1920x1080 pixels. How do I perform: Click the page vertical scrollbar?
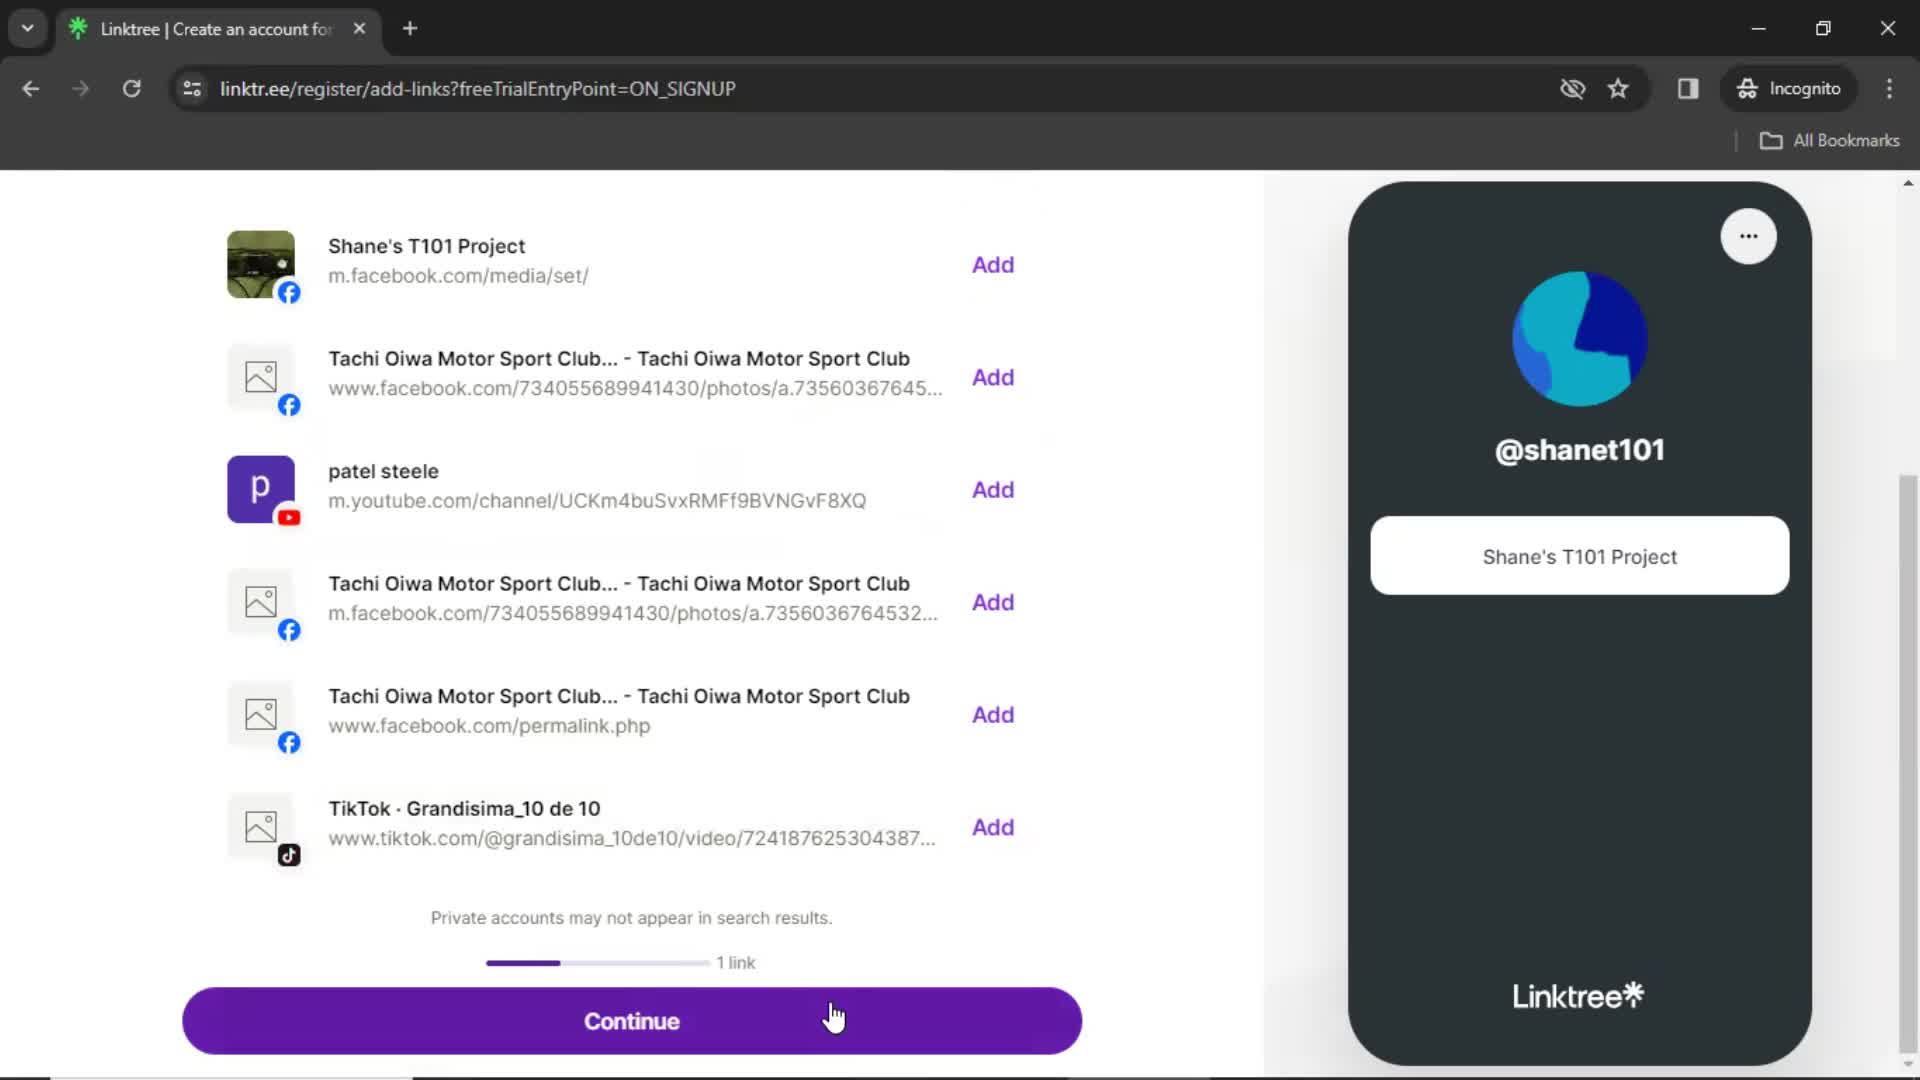tap(1908, 765)
